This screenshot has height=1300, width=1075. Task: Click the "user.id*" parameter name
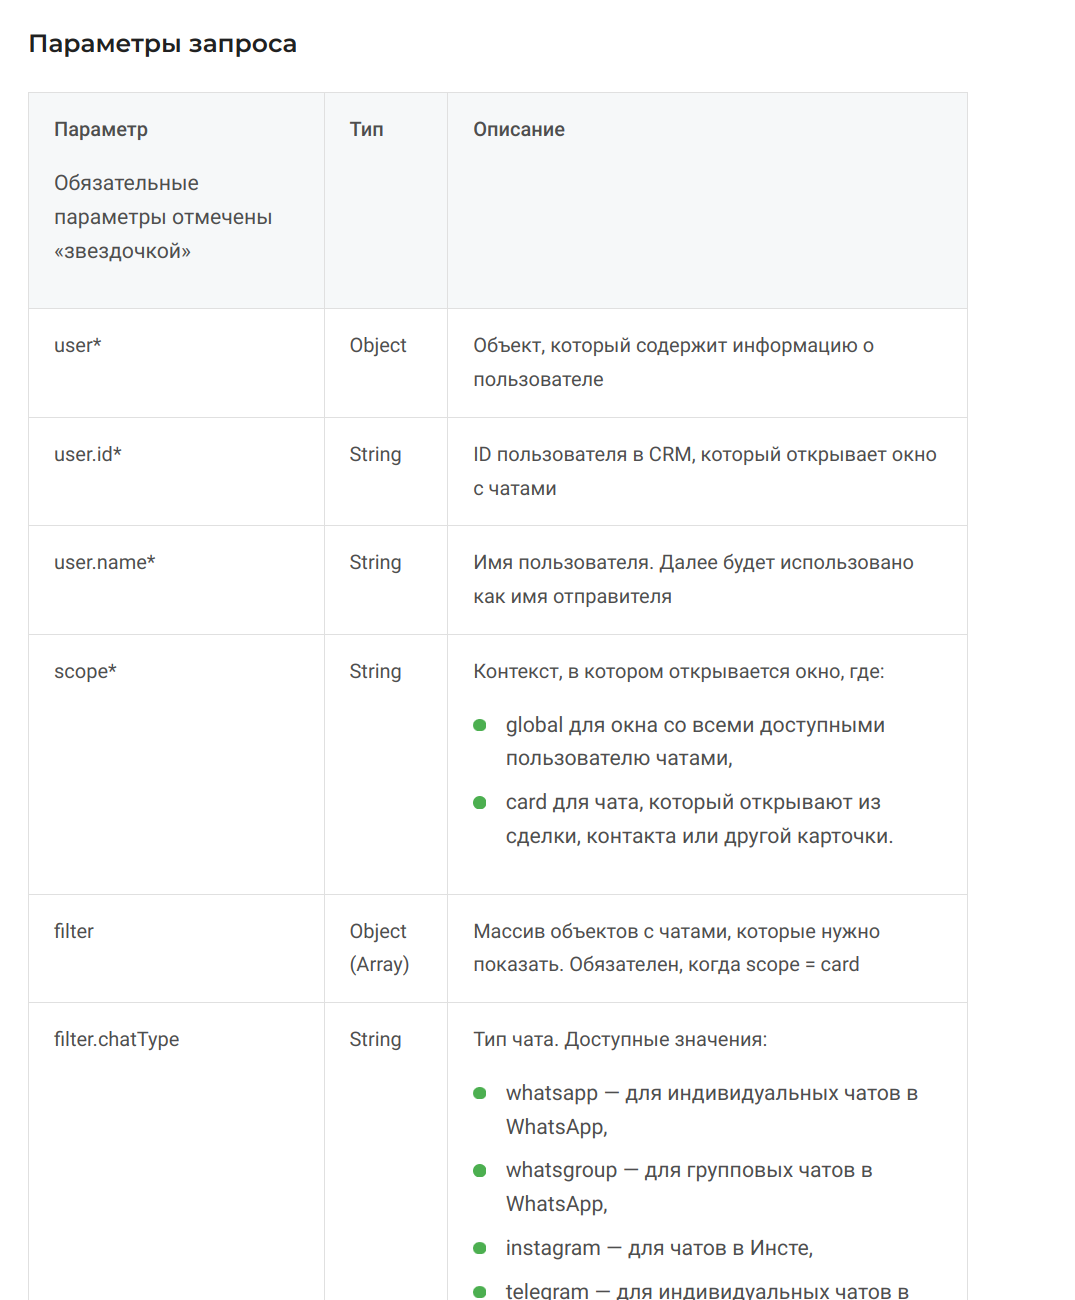[88, 454]
